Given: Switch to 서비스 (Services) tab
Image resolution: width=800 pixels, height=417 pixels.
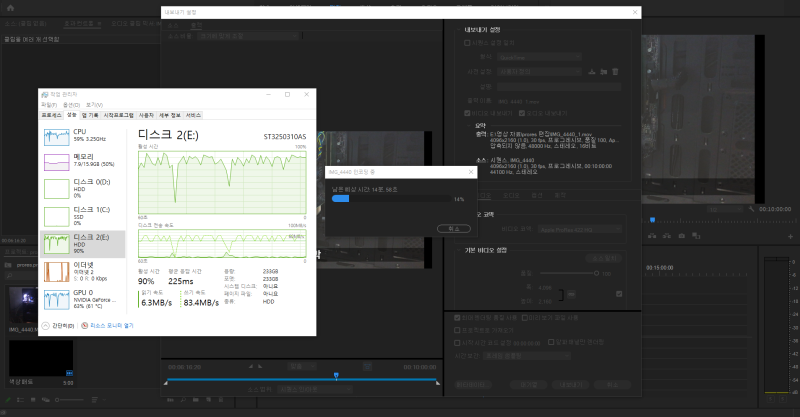Looking at the screenshot, I should click(x=193, y=115).
